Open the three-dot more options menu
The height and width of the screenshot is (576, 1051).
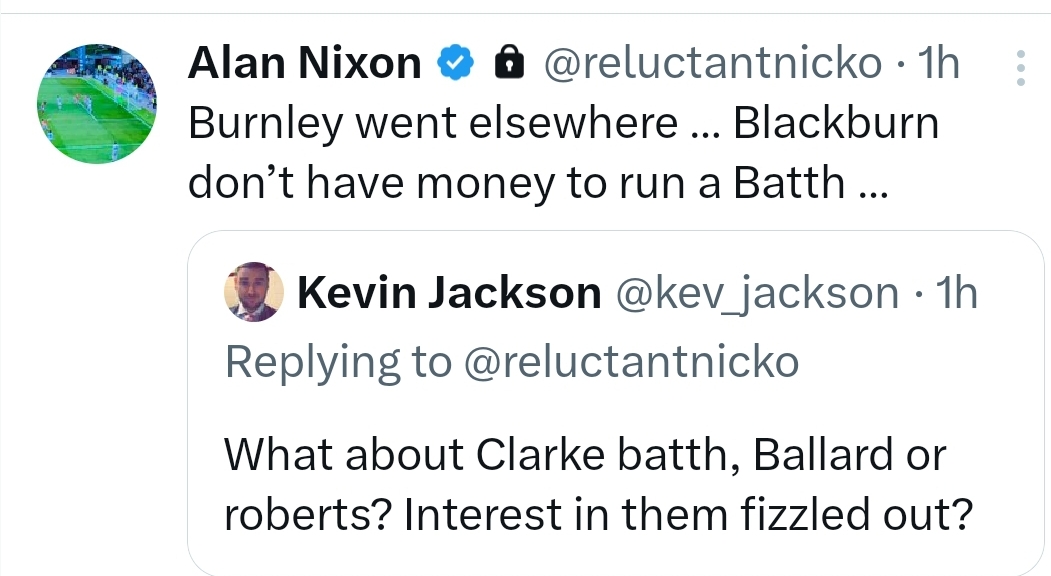1020,67
